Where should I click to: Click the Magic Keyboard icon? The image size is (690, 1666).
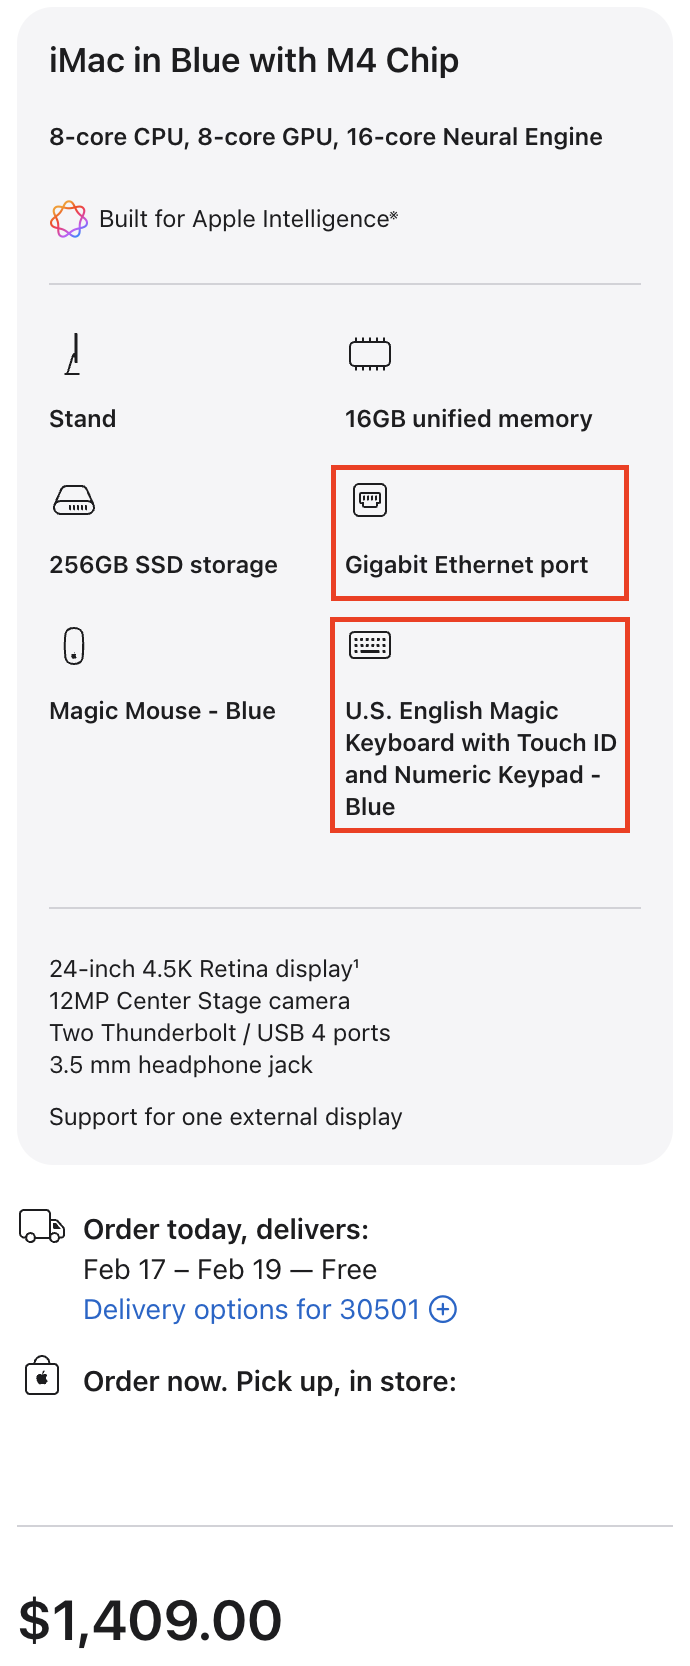pyautogui.click(x=369, y=646)
